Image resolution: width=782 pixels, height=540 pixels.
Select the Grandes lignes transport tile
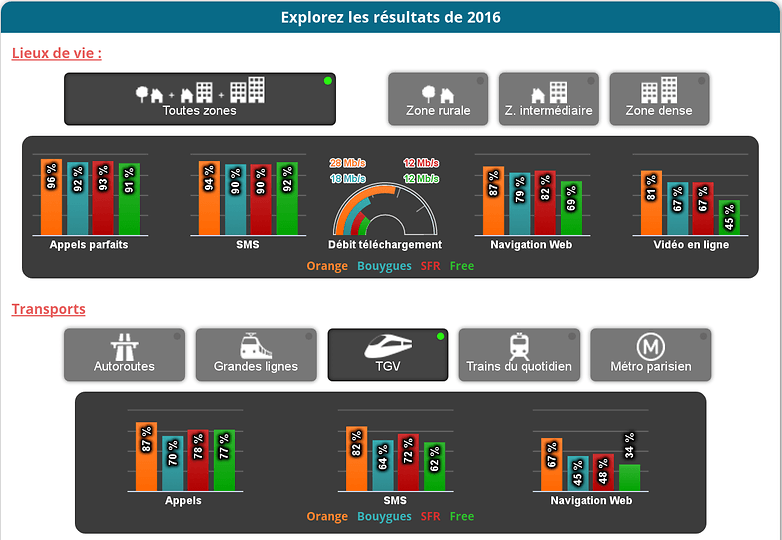(x=256, y=355)
